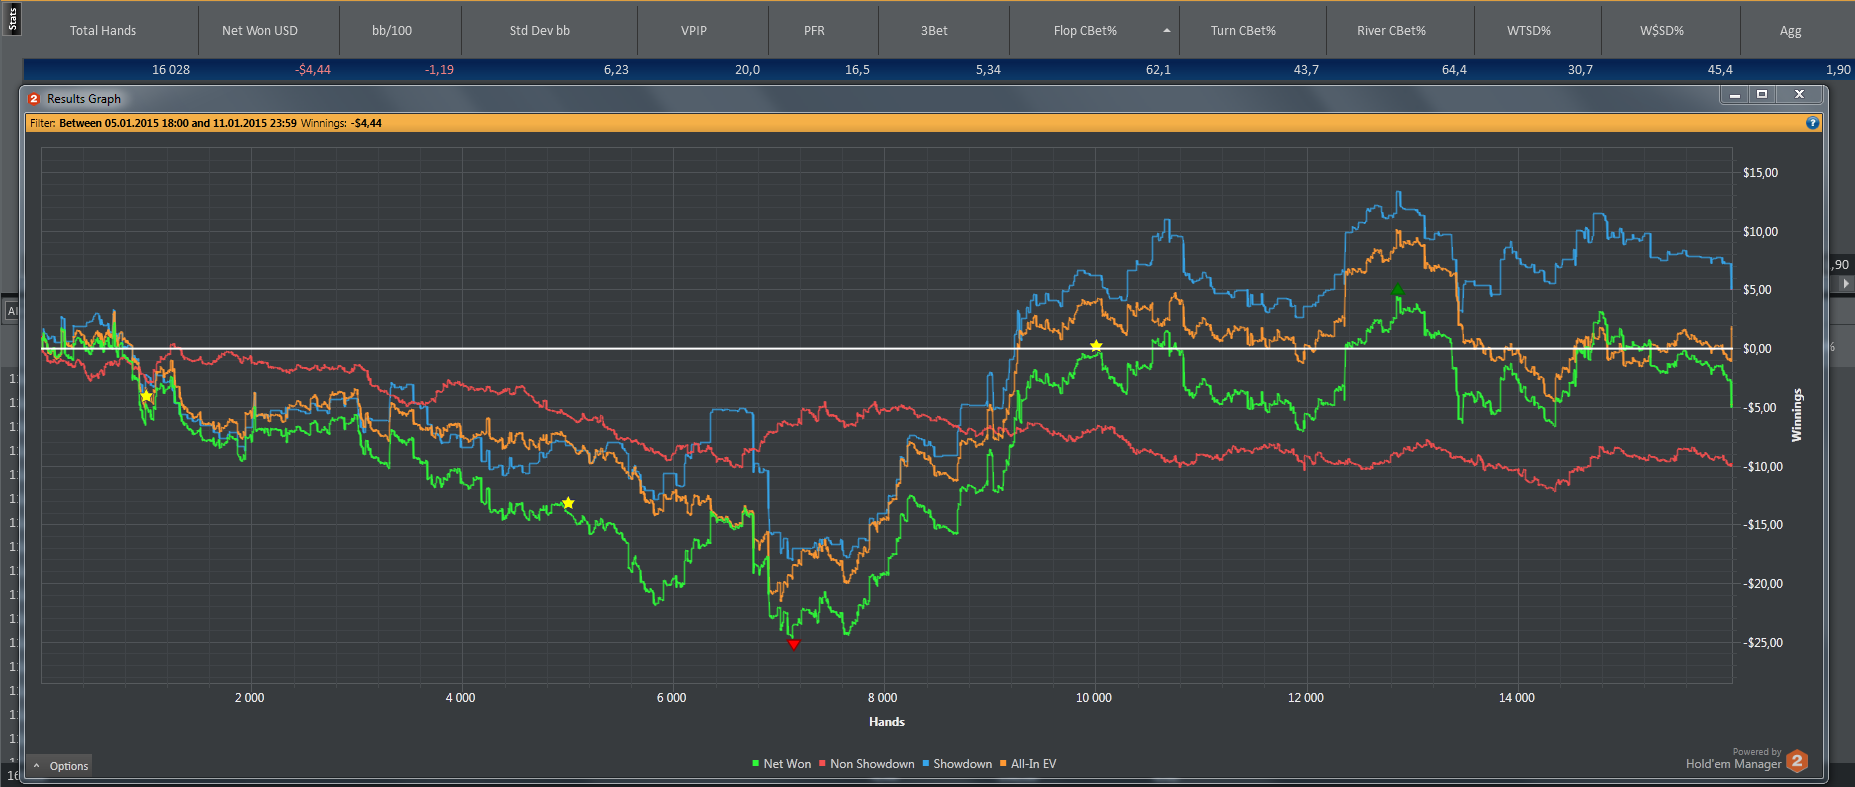
Task: Select the Agg value 1,90 in stats row
Action: click(x=1838, y=70)
